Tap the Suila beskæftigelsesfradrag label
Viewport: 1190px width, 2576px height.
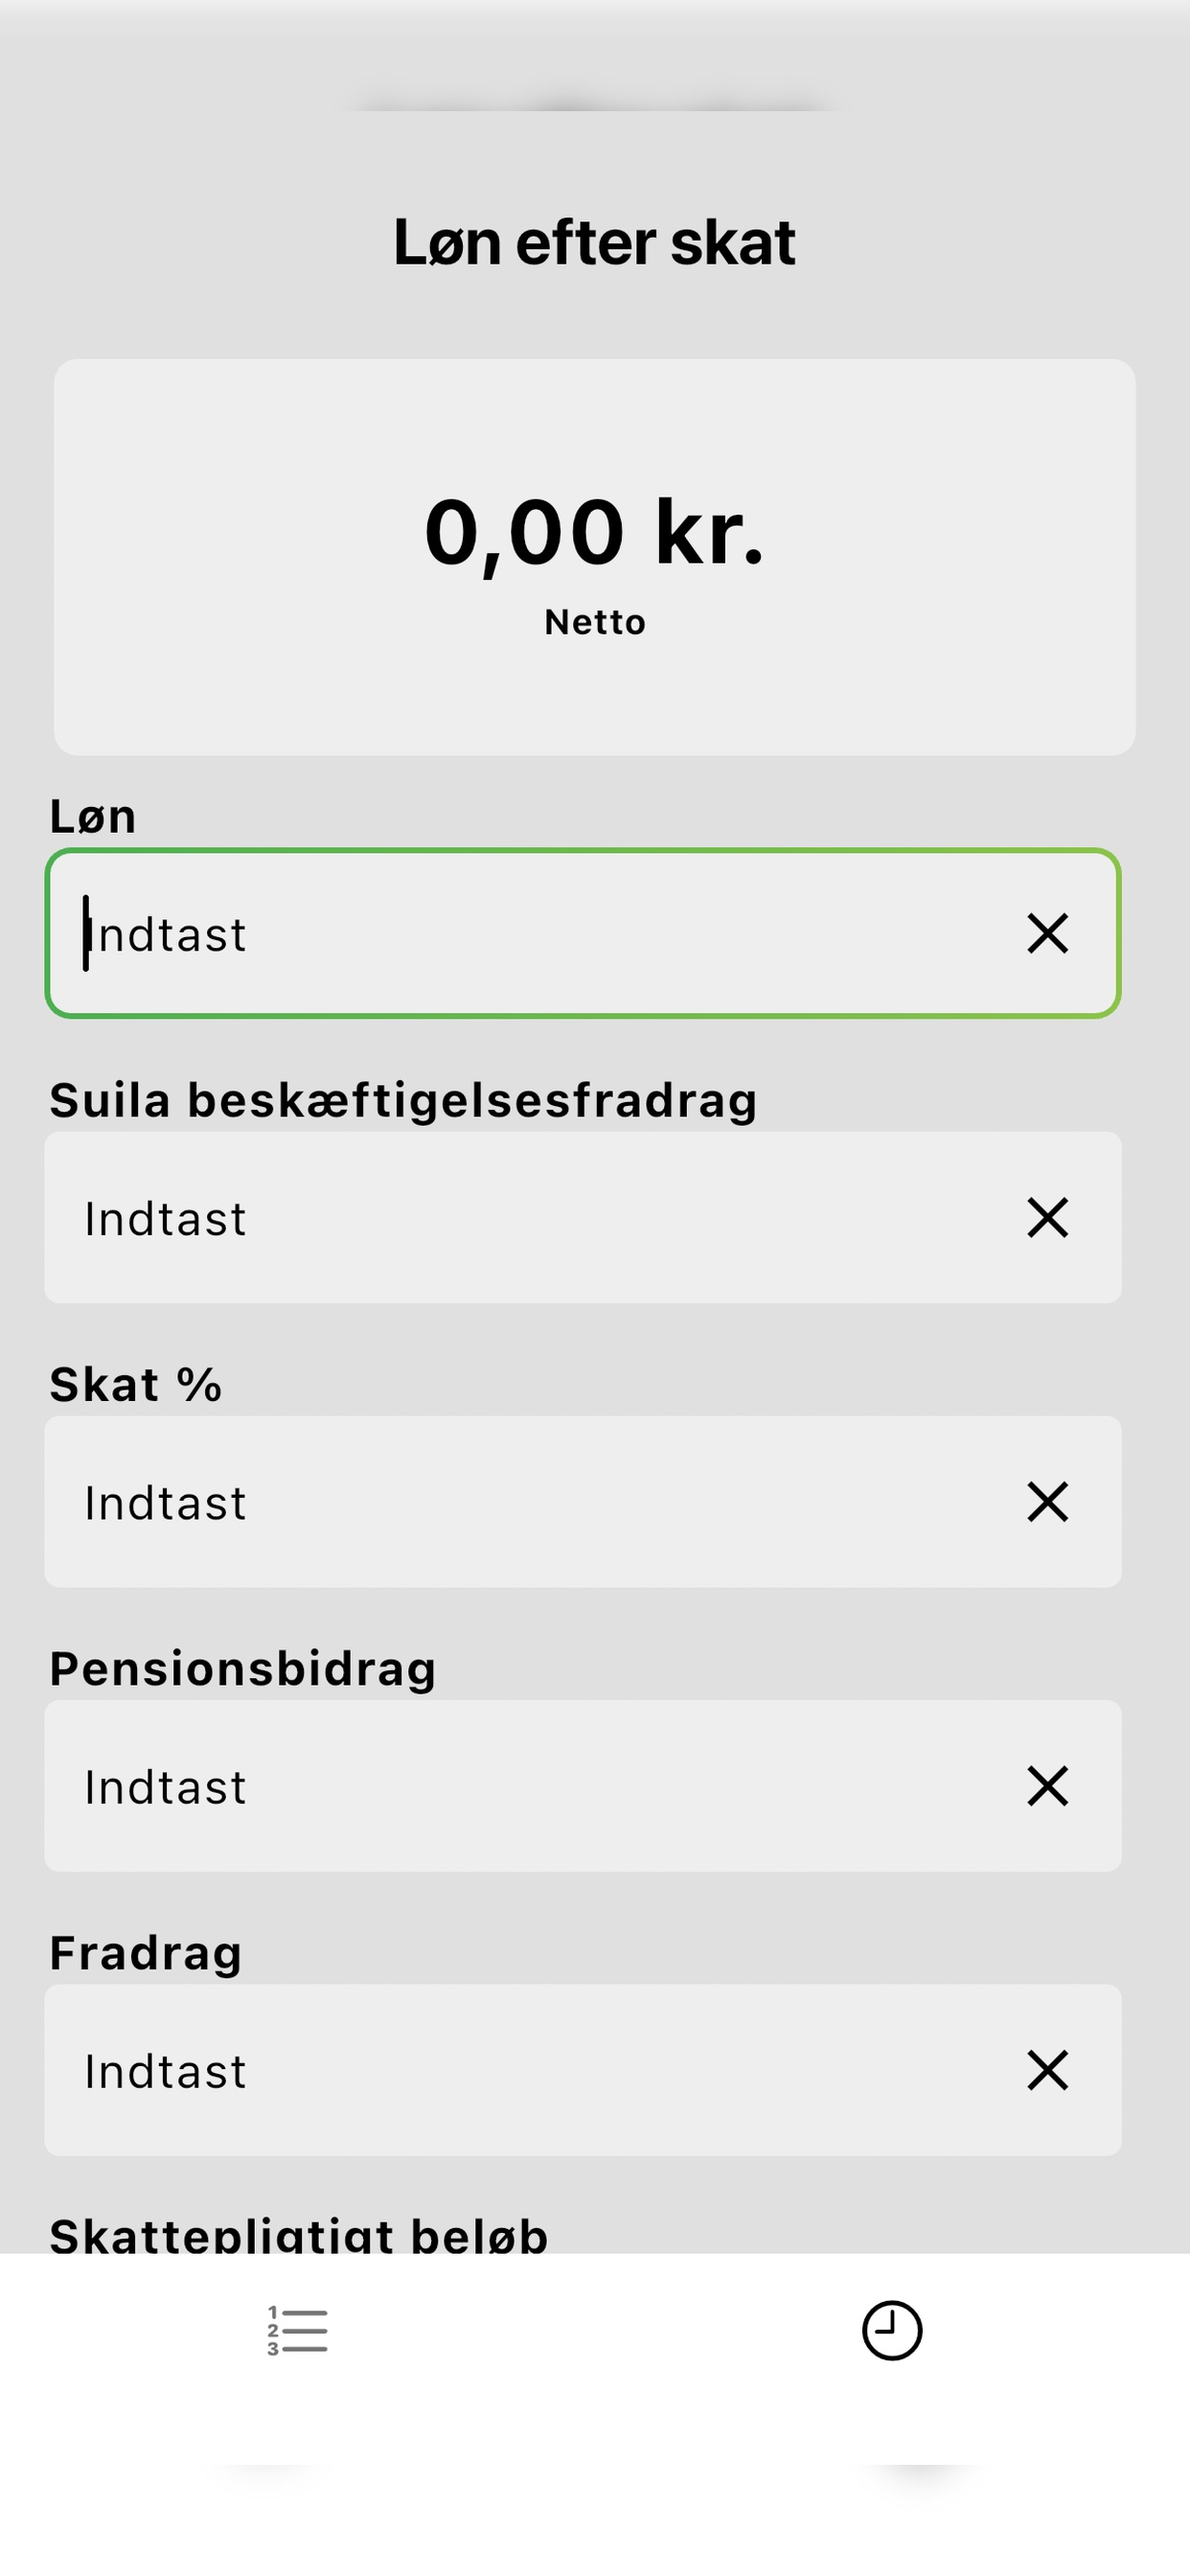[403, 1100]
